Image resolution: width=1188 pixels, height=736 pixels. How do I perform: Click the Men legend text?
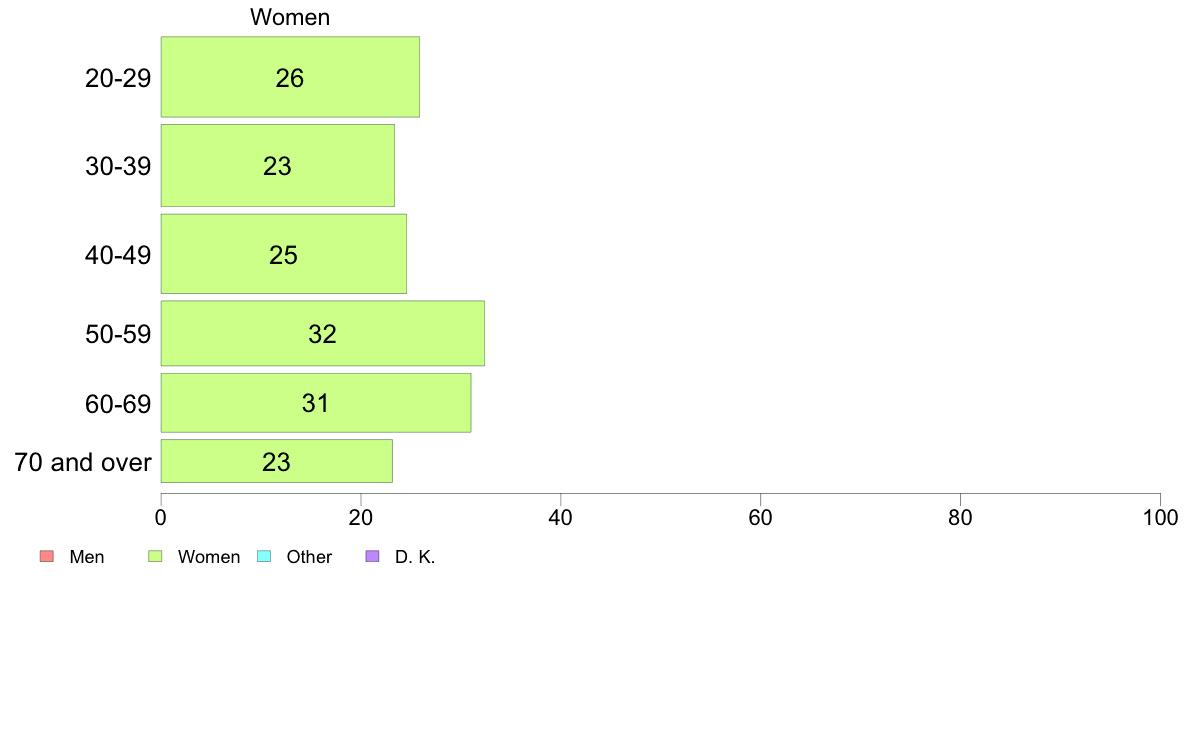point(87,557)
